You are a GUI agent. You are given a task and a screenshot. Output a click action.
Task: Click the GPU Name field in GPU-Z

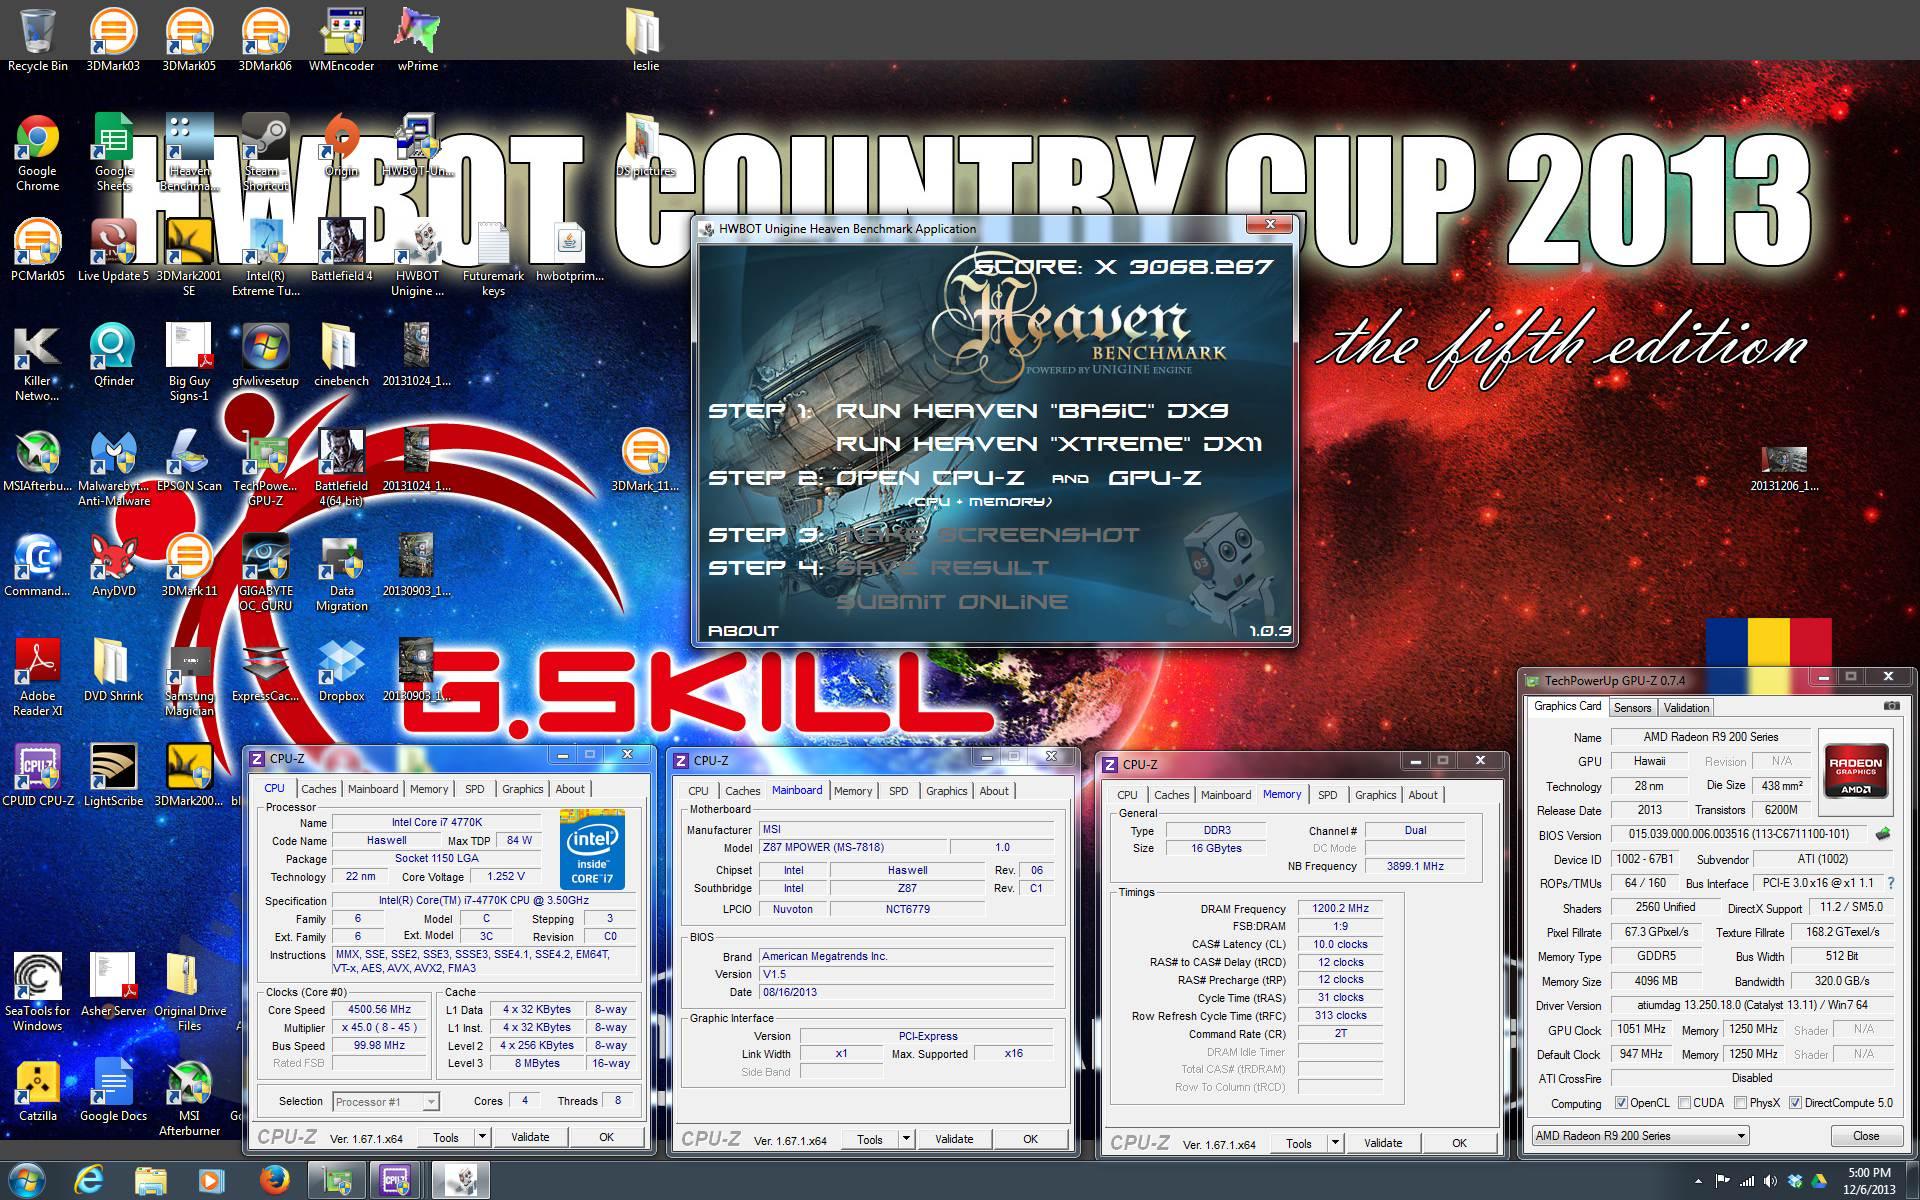[x=1710, y=737]
